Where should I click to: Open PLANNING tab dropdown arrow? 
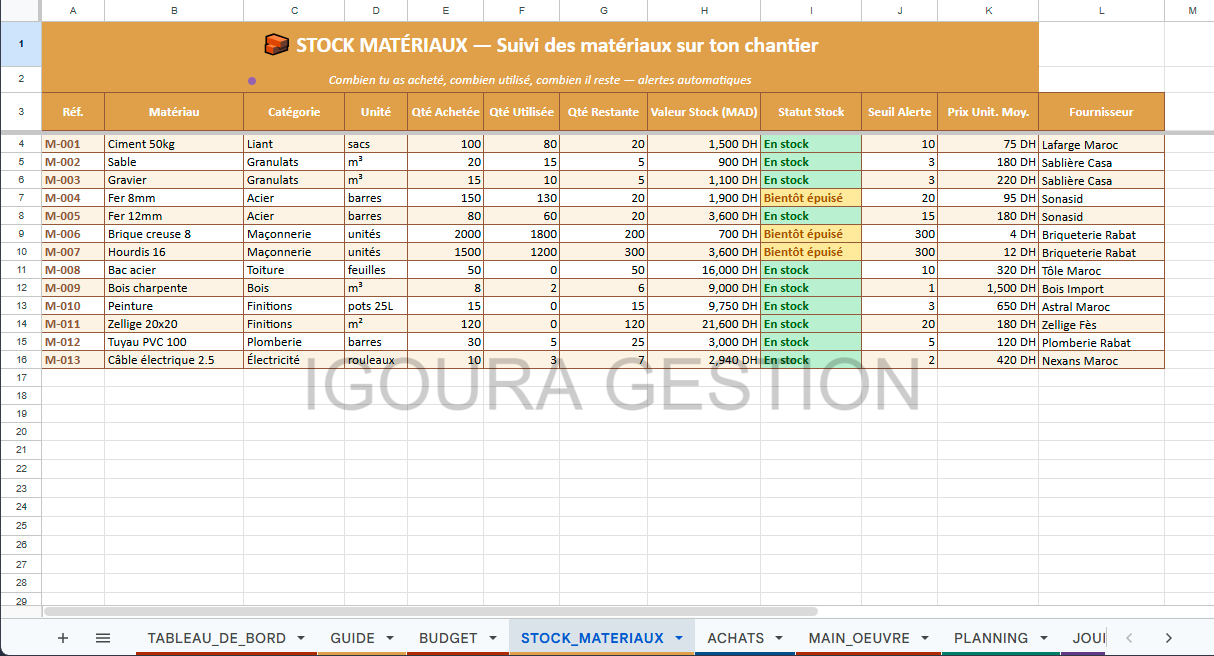pos(1044,638)
